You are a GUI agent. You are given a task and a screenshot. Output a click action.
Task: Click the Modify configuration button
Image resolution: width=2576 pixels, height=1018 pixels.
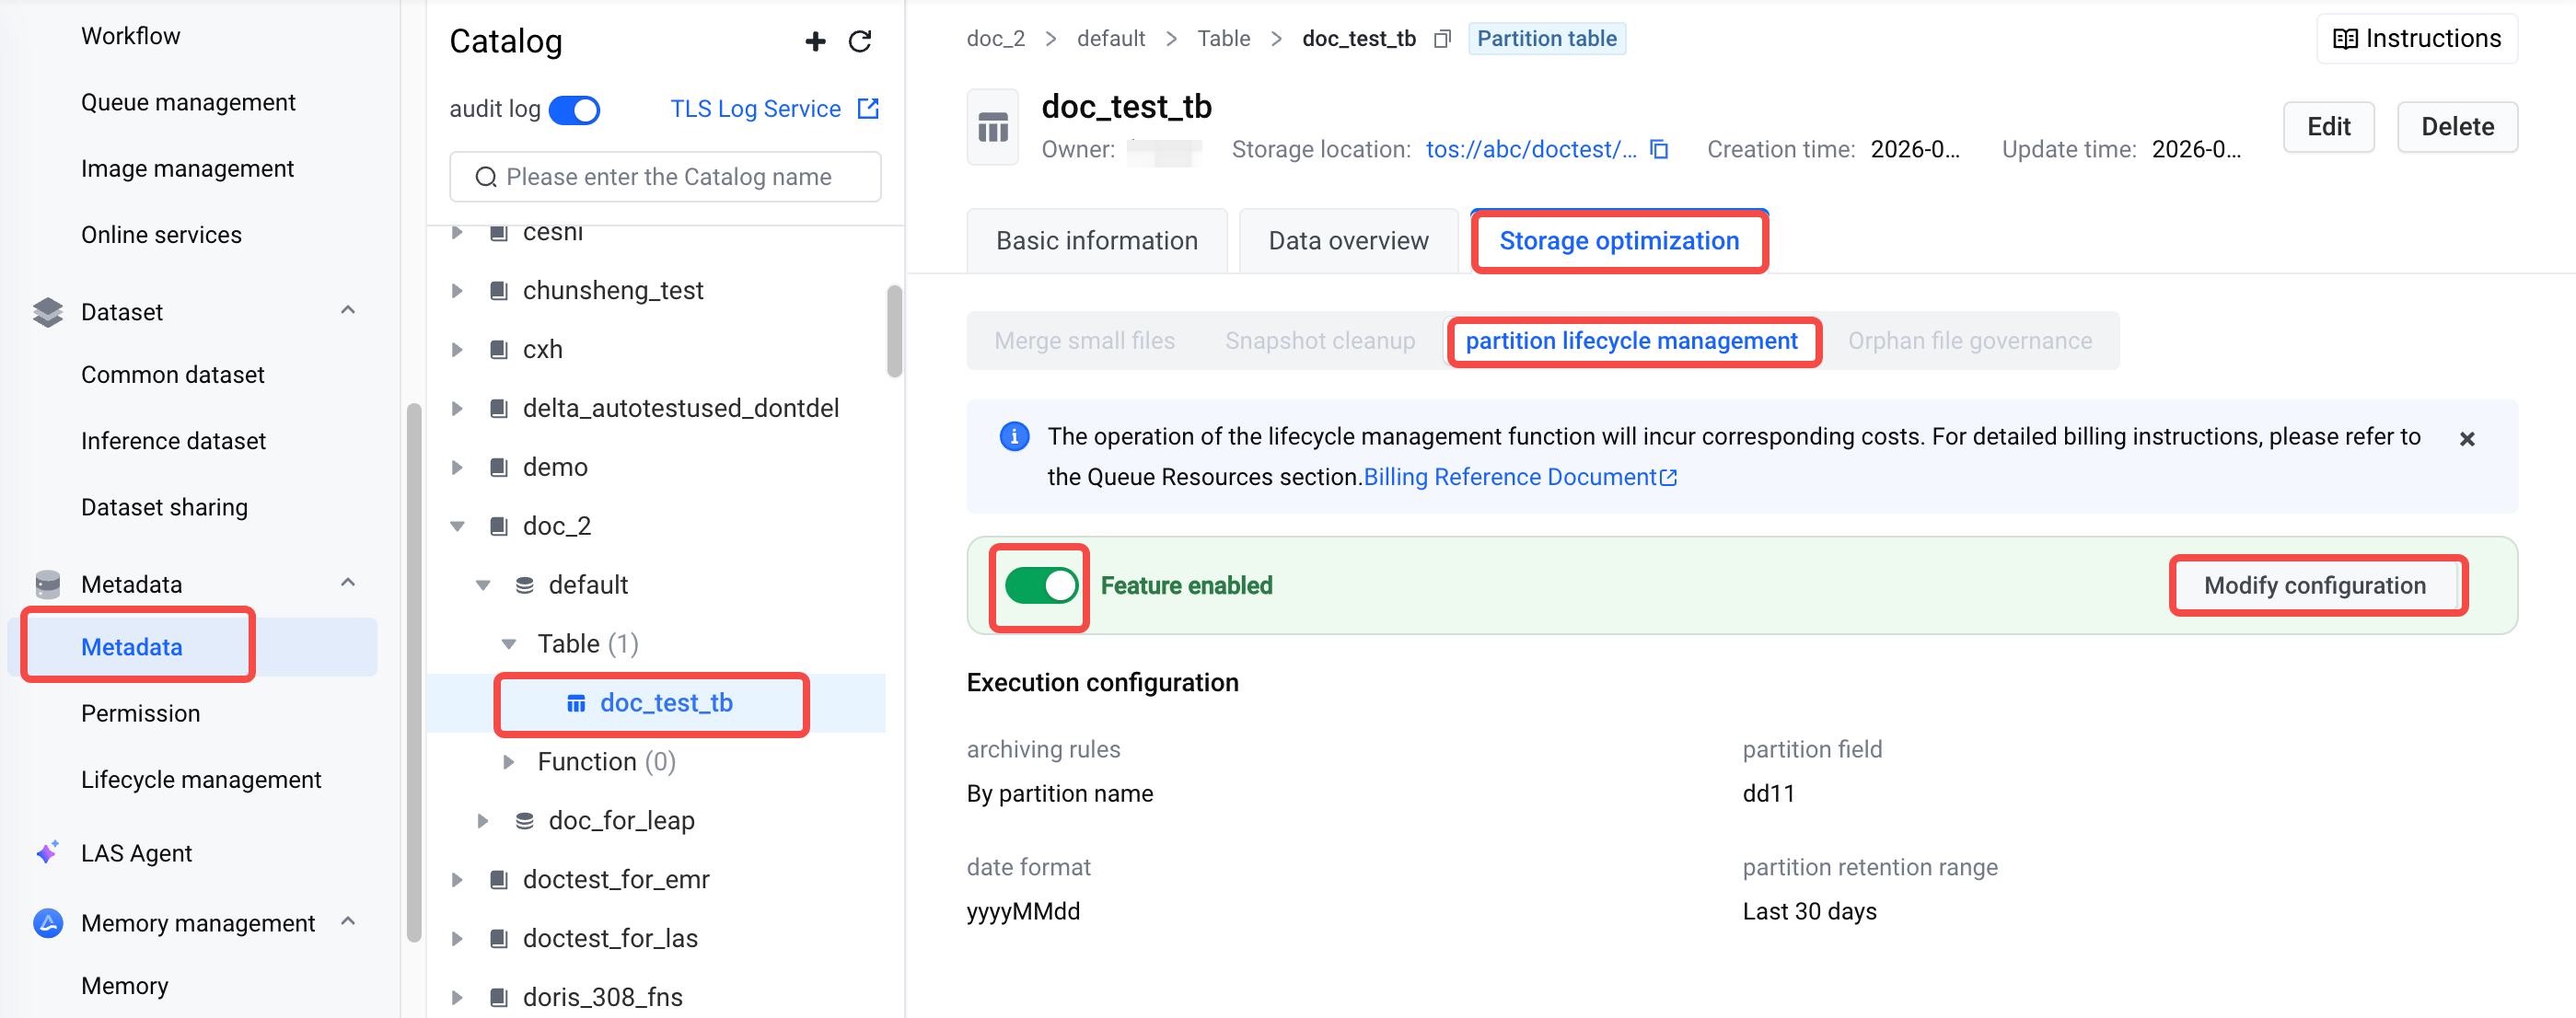(2314, 585)
